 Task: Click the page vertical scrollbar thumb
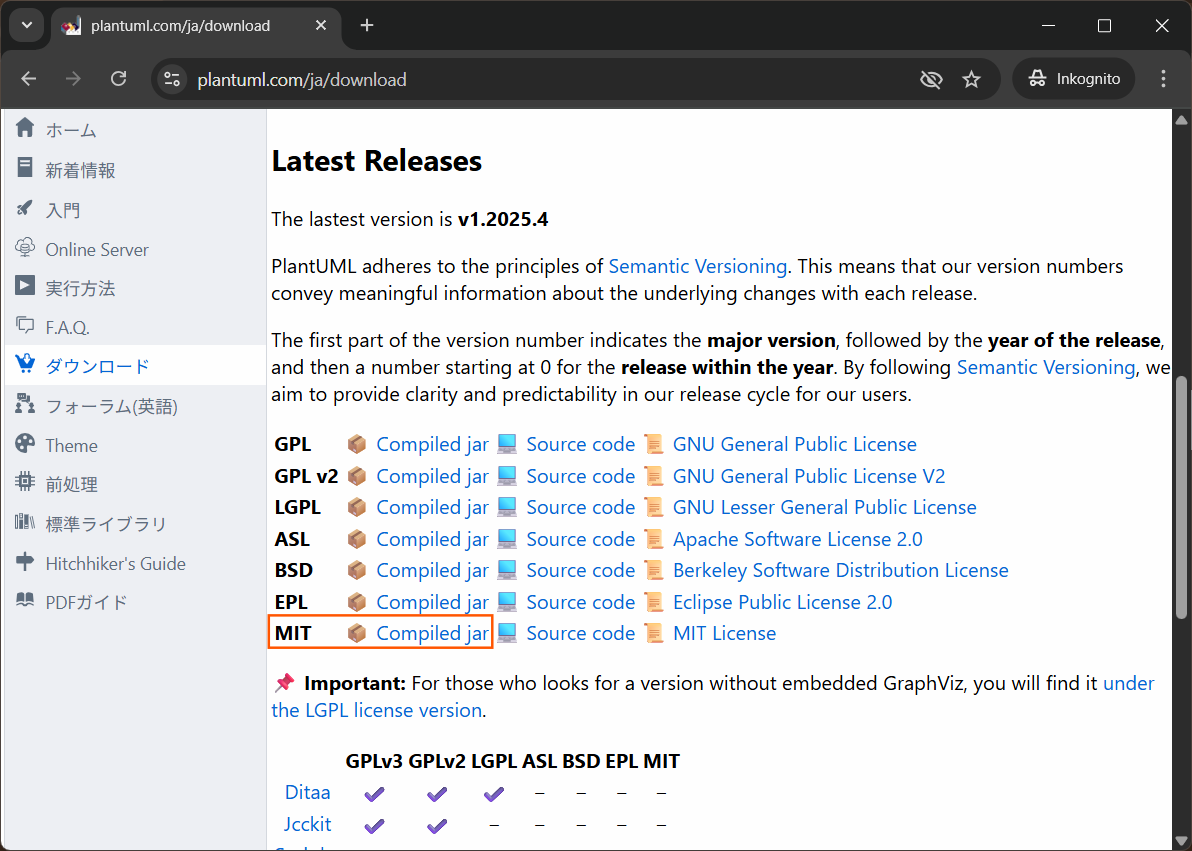[1181, 498]
